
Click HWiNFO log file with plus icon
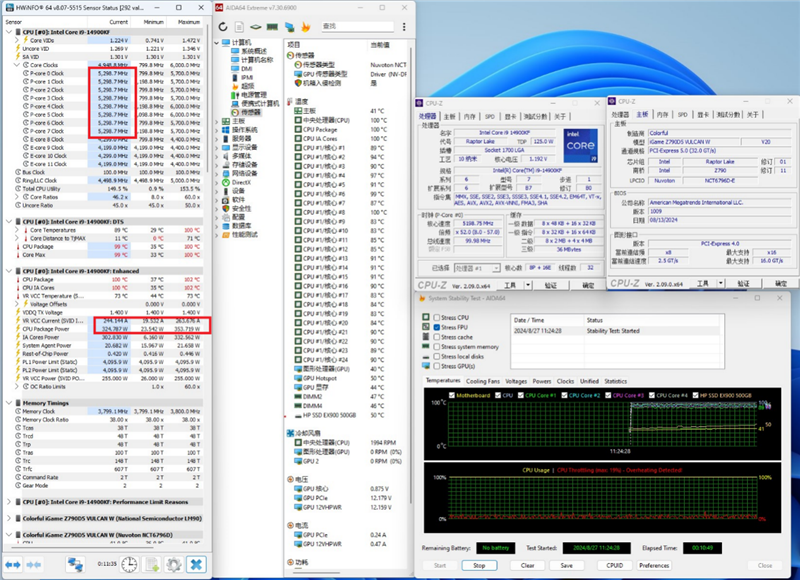pyautogui.click(x=152, y=565)
